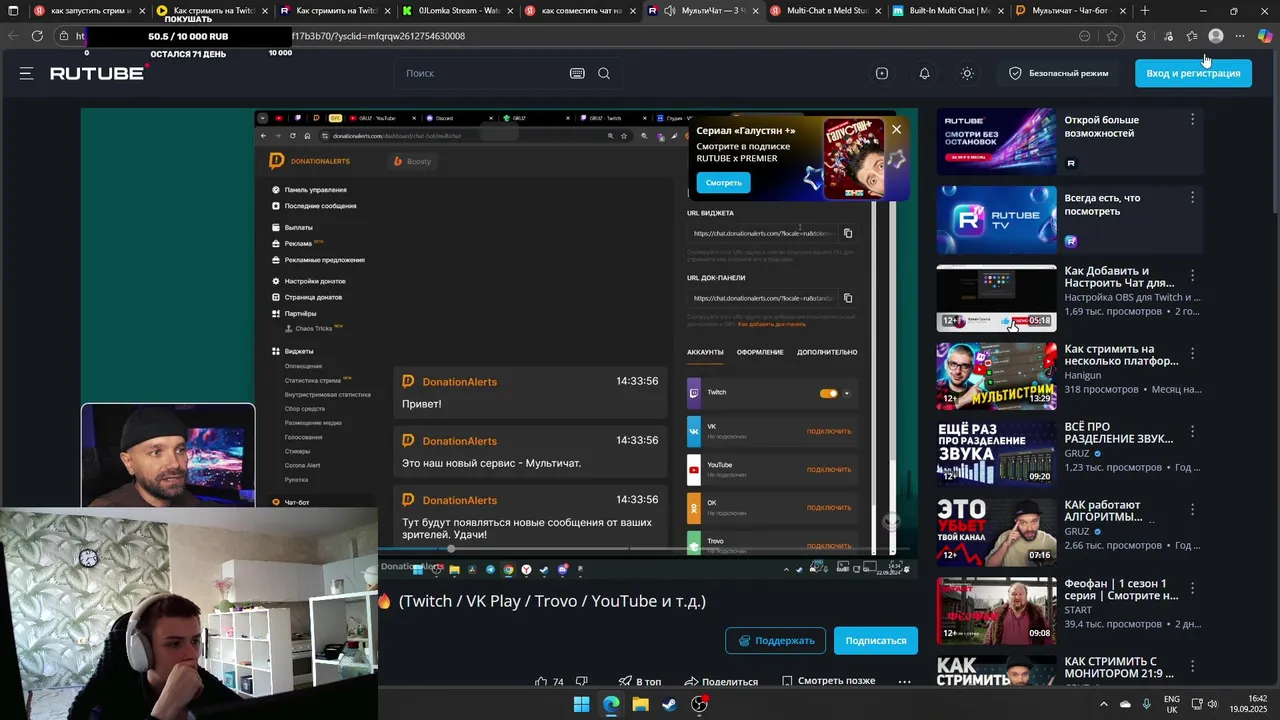Toggle the light/dark theme sun icon

coord(967,73)
